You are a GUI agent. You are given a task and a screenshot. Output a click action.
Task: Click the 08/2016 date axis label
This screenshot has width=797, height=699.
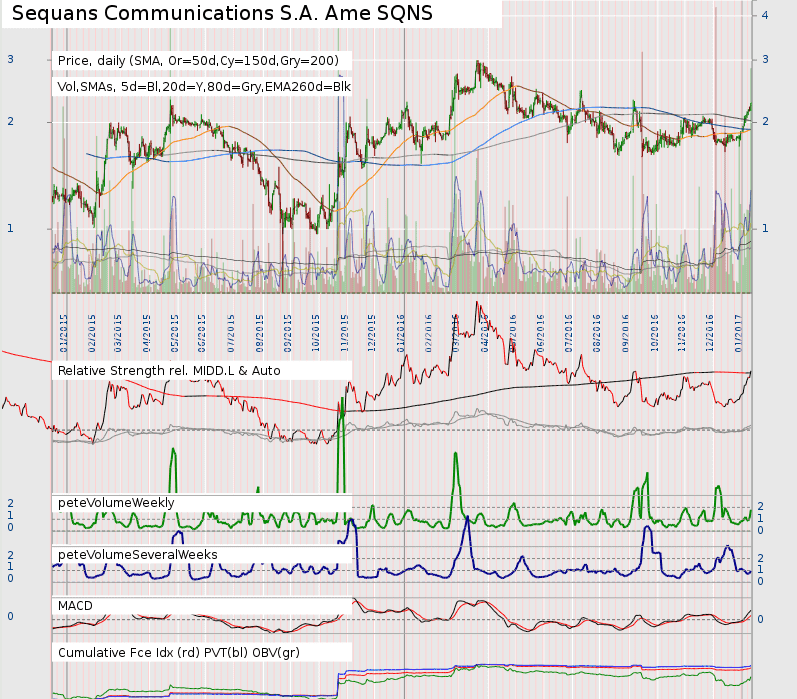point(597,333)
